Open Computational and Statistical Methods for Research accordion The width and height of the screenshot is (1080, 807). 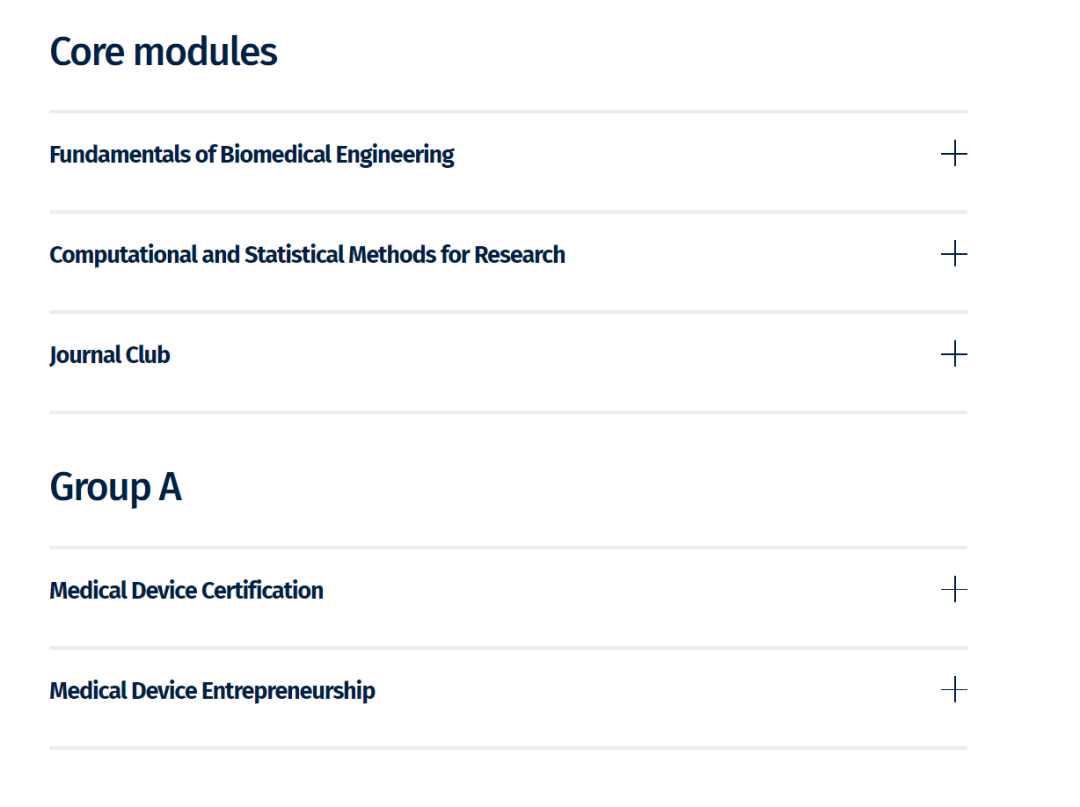pyautogui.click(x=307, y=255)
